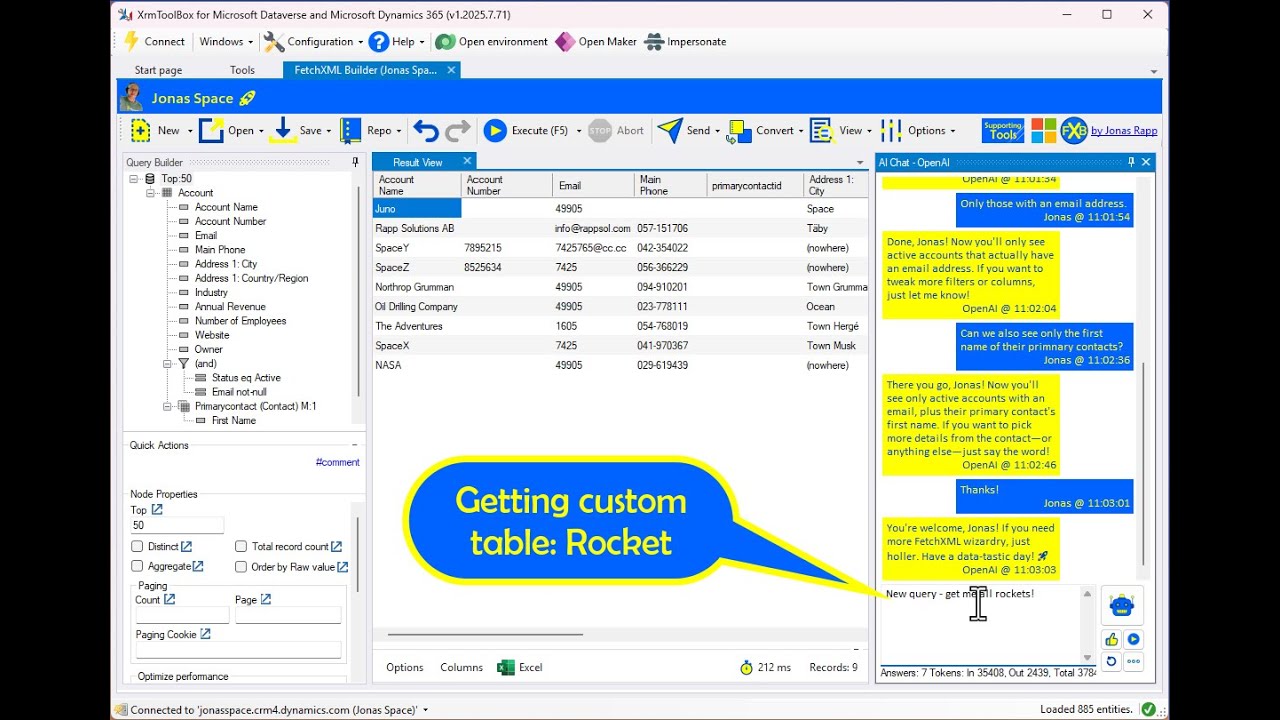Click the New query icon
Viewport: 1280px width, 720px height.
click(x=140, y=130)
